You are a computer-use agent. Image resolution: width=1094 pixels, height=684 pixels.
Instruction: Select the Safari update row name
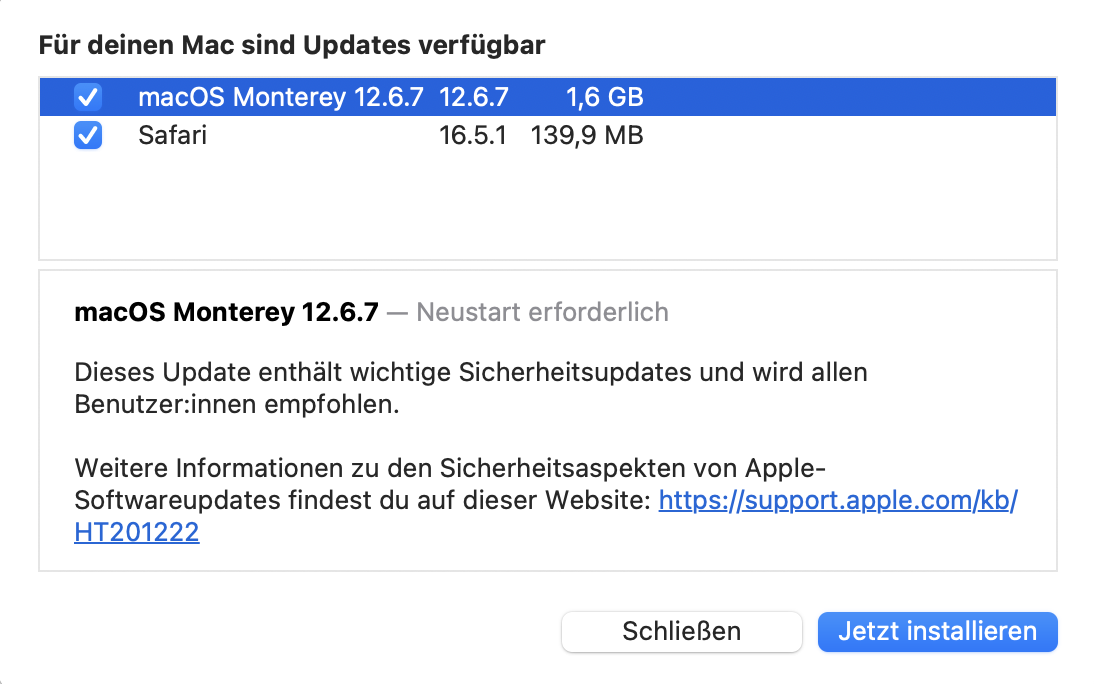[172, 135]
